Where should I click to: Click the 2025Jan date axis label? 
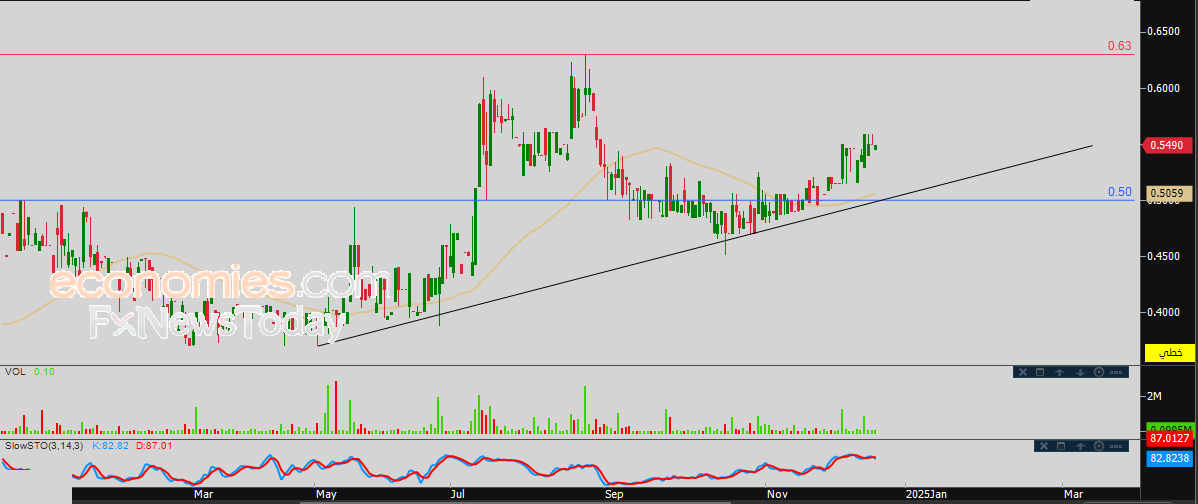coord(927,495)
